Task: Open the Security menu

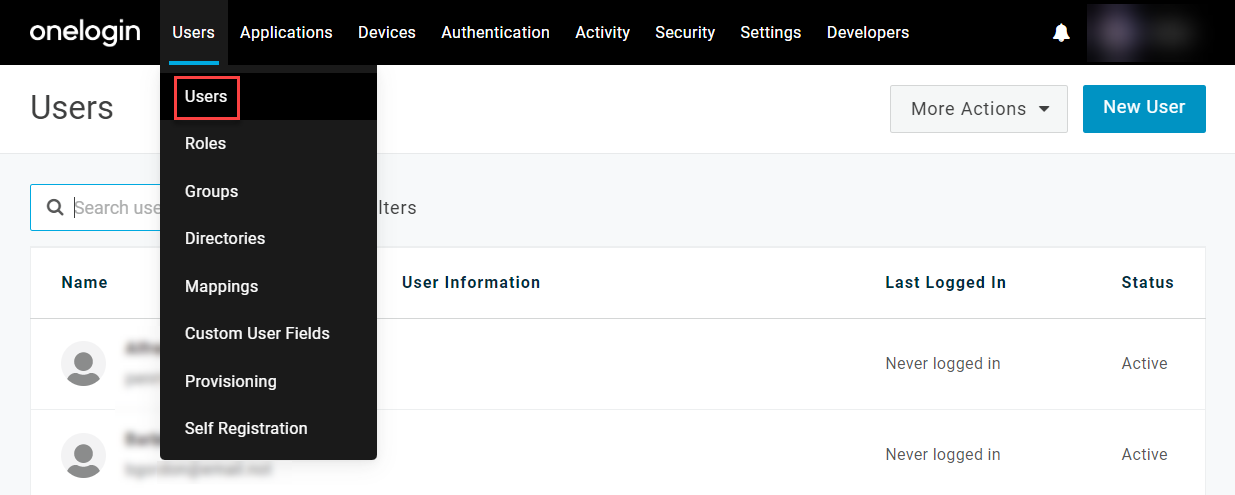Action: click(685, 32)
